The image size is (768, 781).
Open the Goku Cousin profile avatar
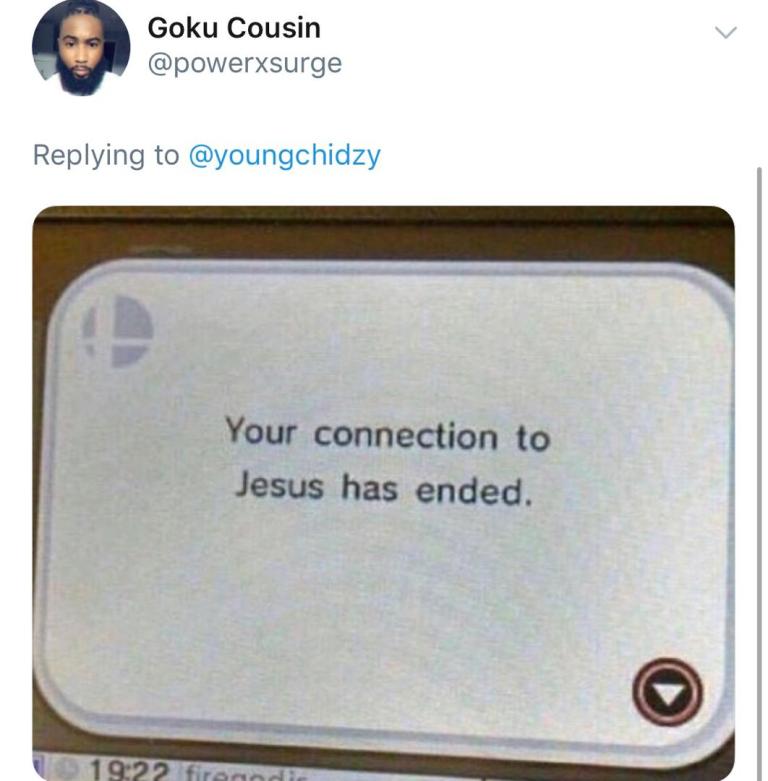tap(81, 46)
